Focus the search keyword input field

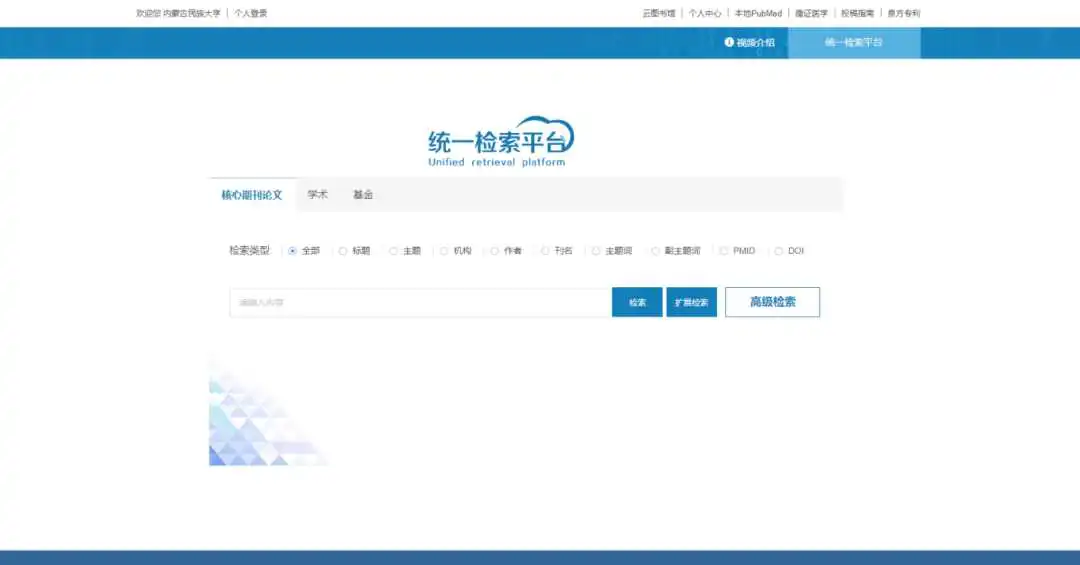point(421,302)
